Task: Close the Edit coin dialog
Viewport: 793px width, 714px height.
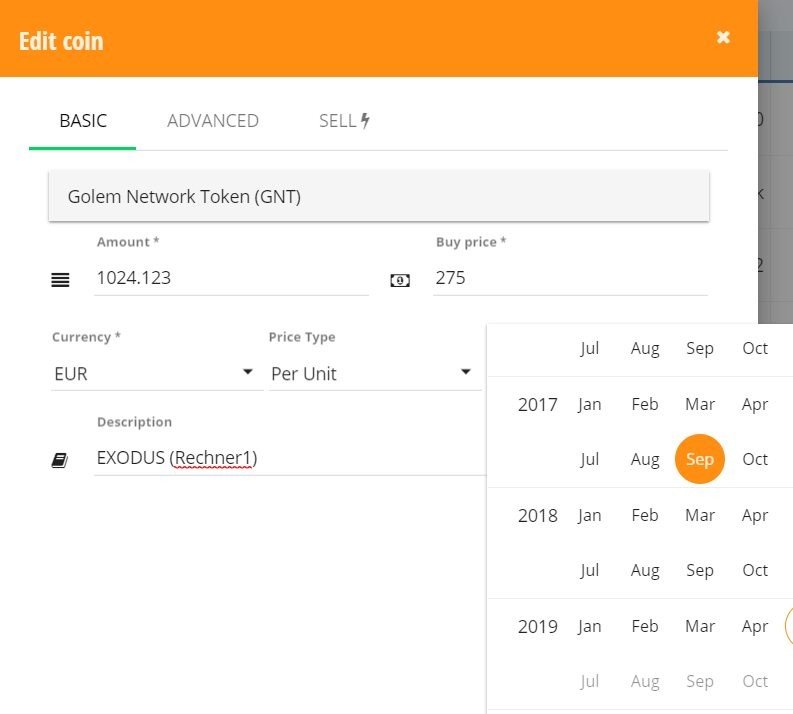Action: 723,37
